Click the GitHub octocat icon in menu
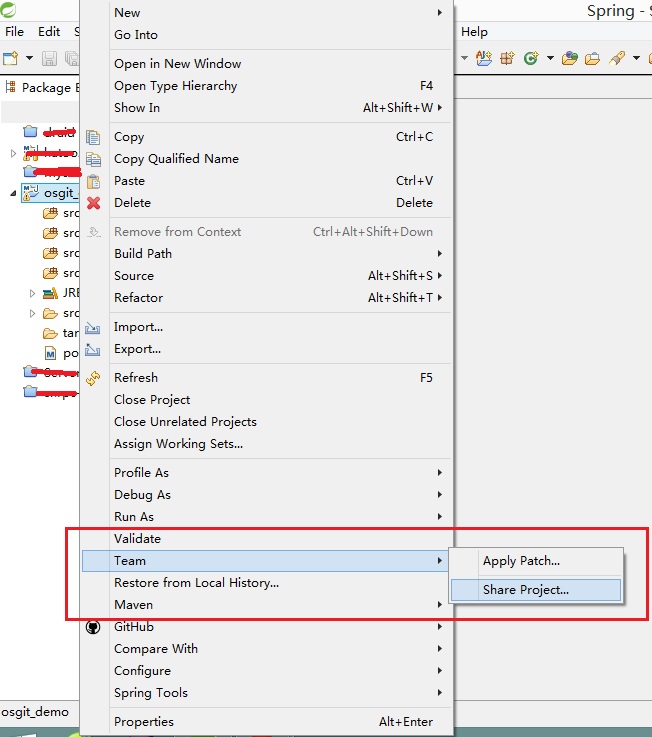The image size is (652, 737). 94,627
